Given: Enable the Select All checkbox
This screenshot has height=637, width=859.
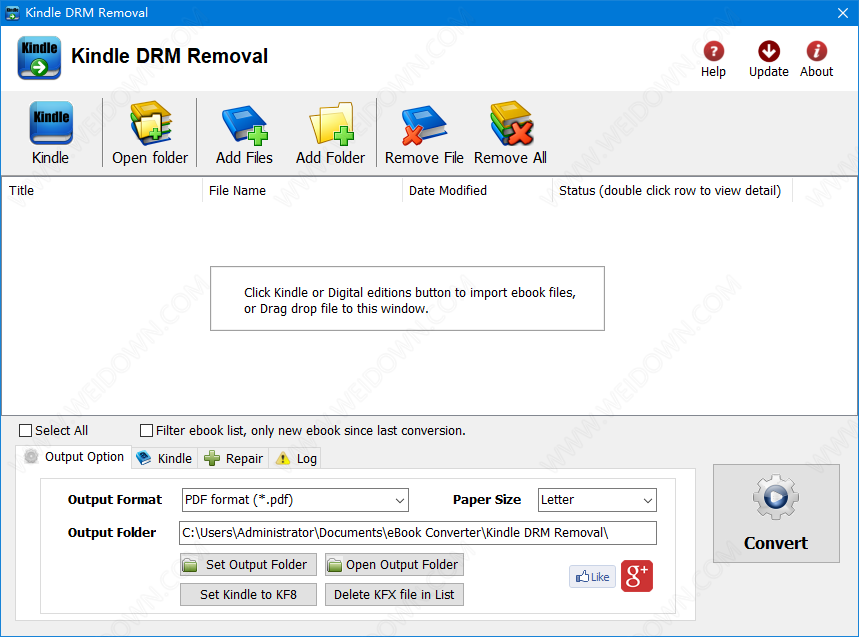Looking at the screenshot, I should click(25, 431).
